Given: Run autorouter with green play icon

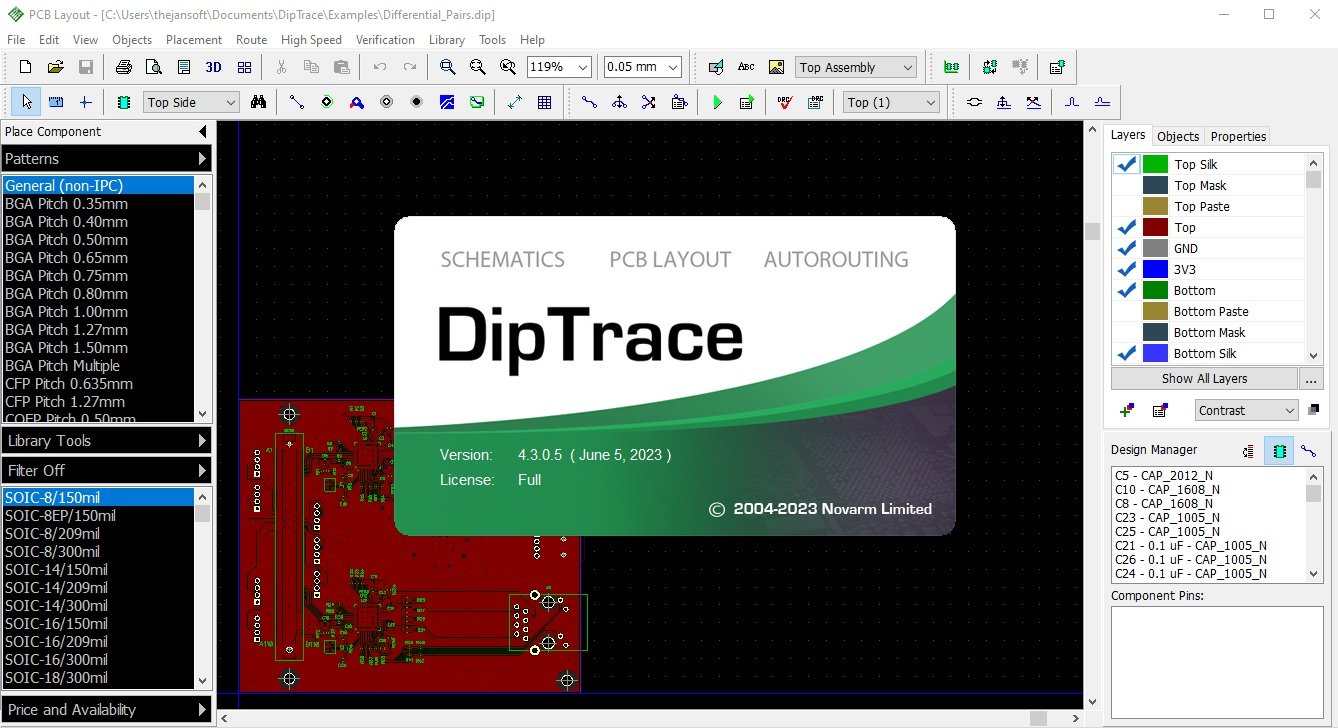Looking at the screenshot, I should [x=717, y=102].
